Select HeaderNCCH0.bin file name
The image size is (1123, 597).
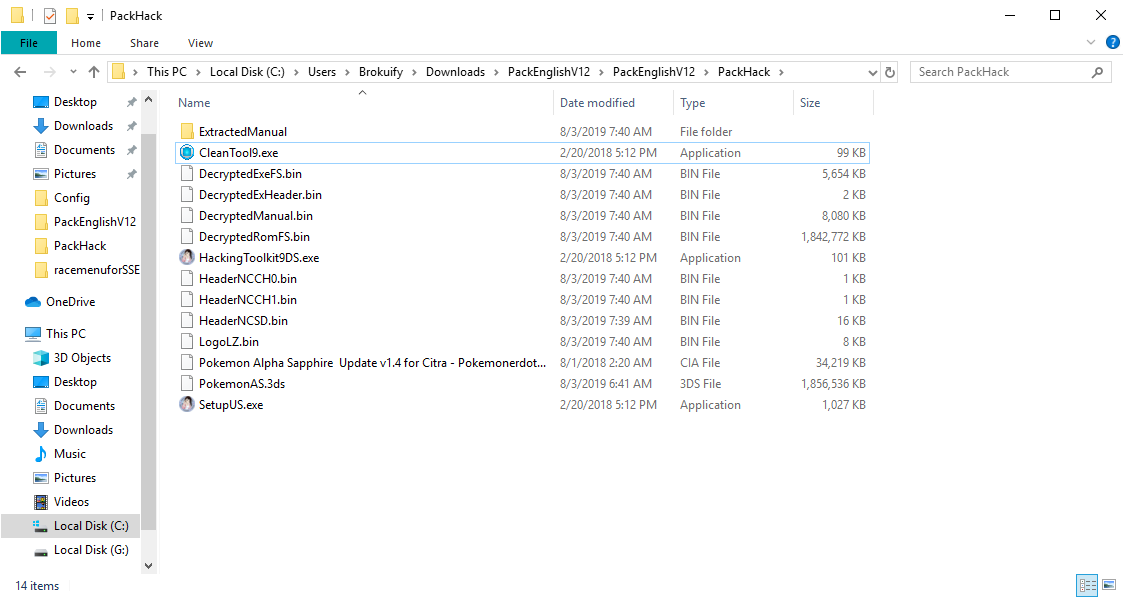[x=248, y=279]
